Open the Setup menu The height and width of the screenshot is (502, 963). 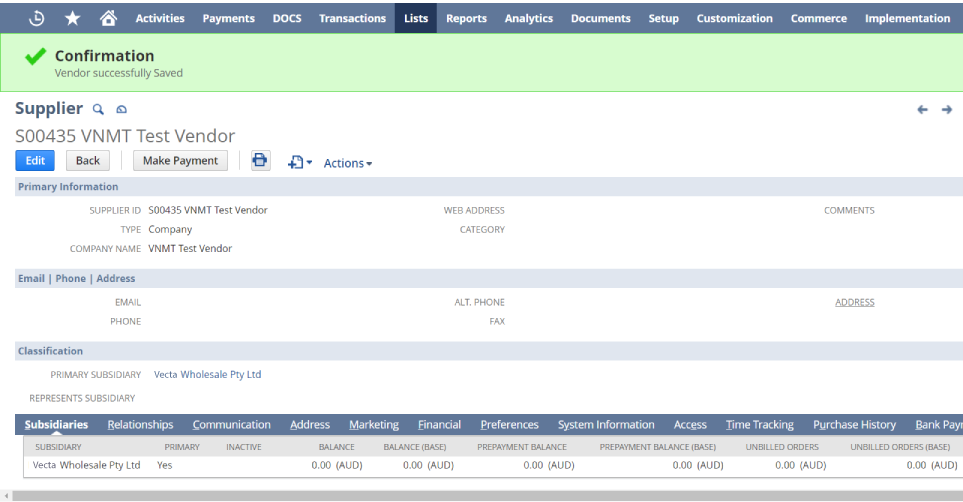point(663,18)
